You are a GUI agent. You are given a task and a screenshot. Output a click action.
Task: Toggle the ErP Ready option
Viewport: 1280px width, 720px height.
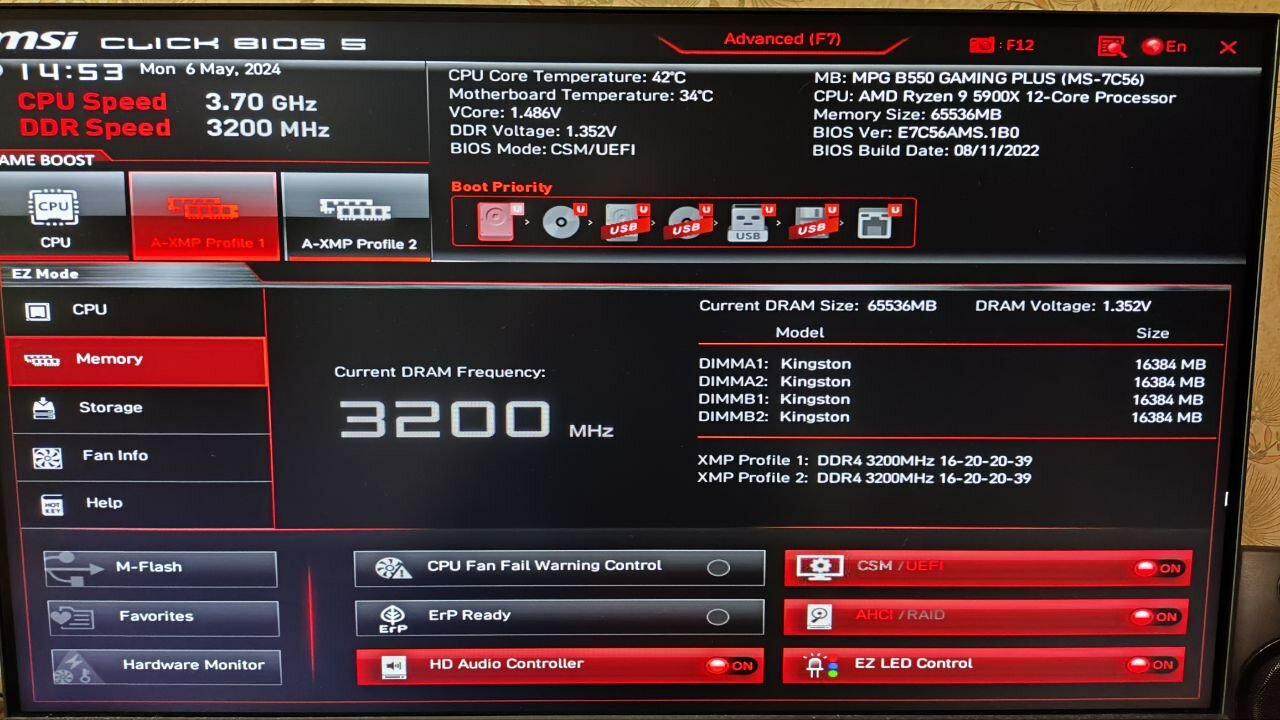tap(560, 617)
